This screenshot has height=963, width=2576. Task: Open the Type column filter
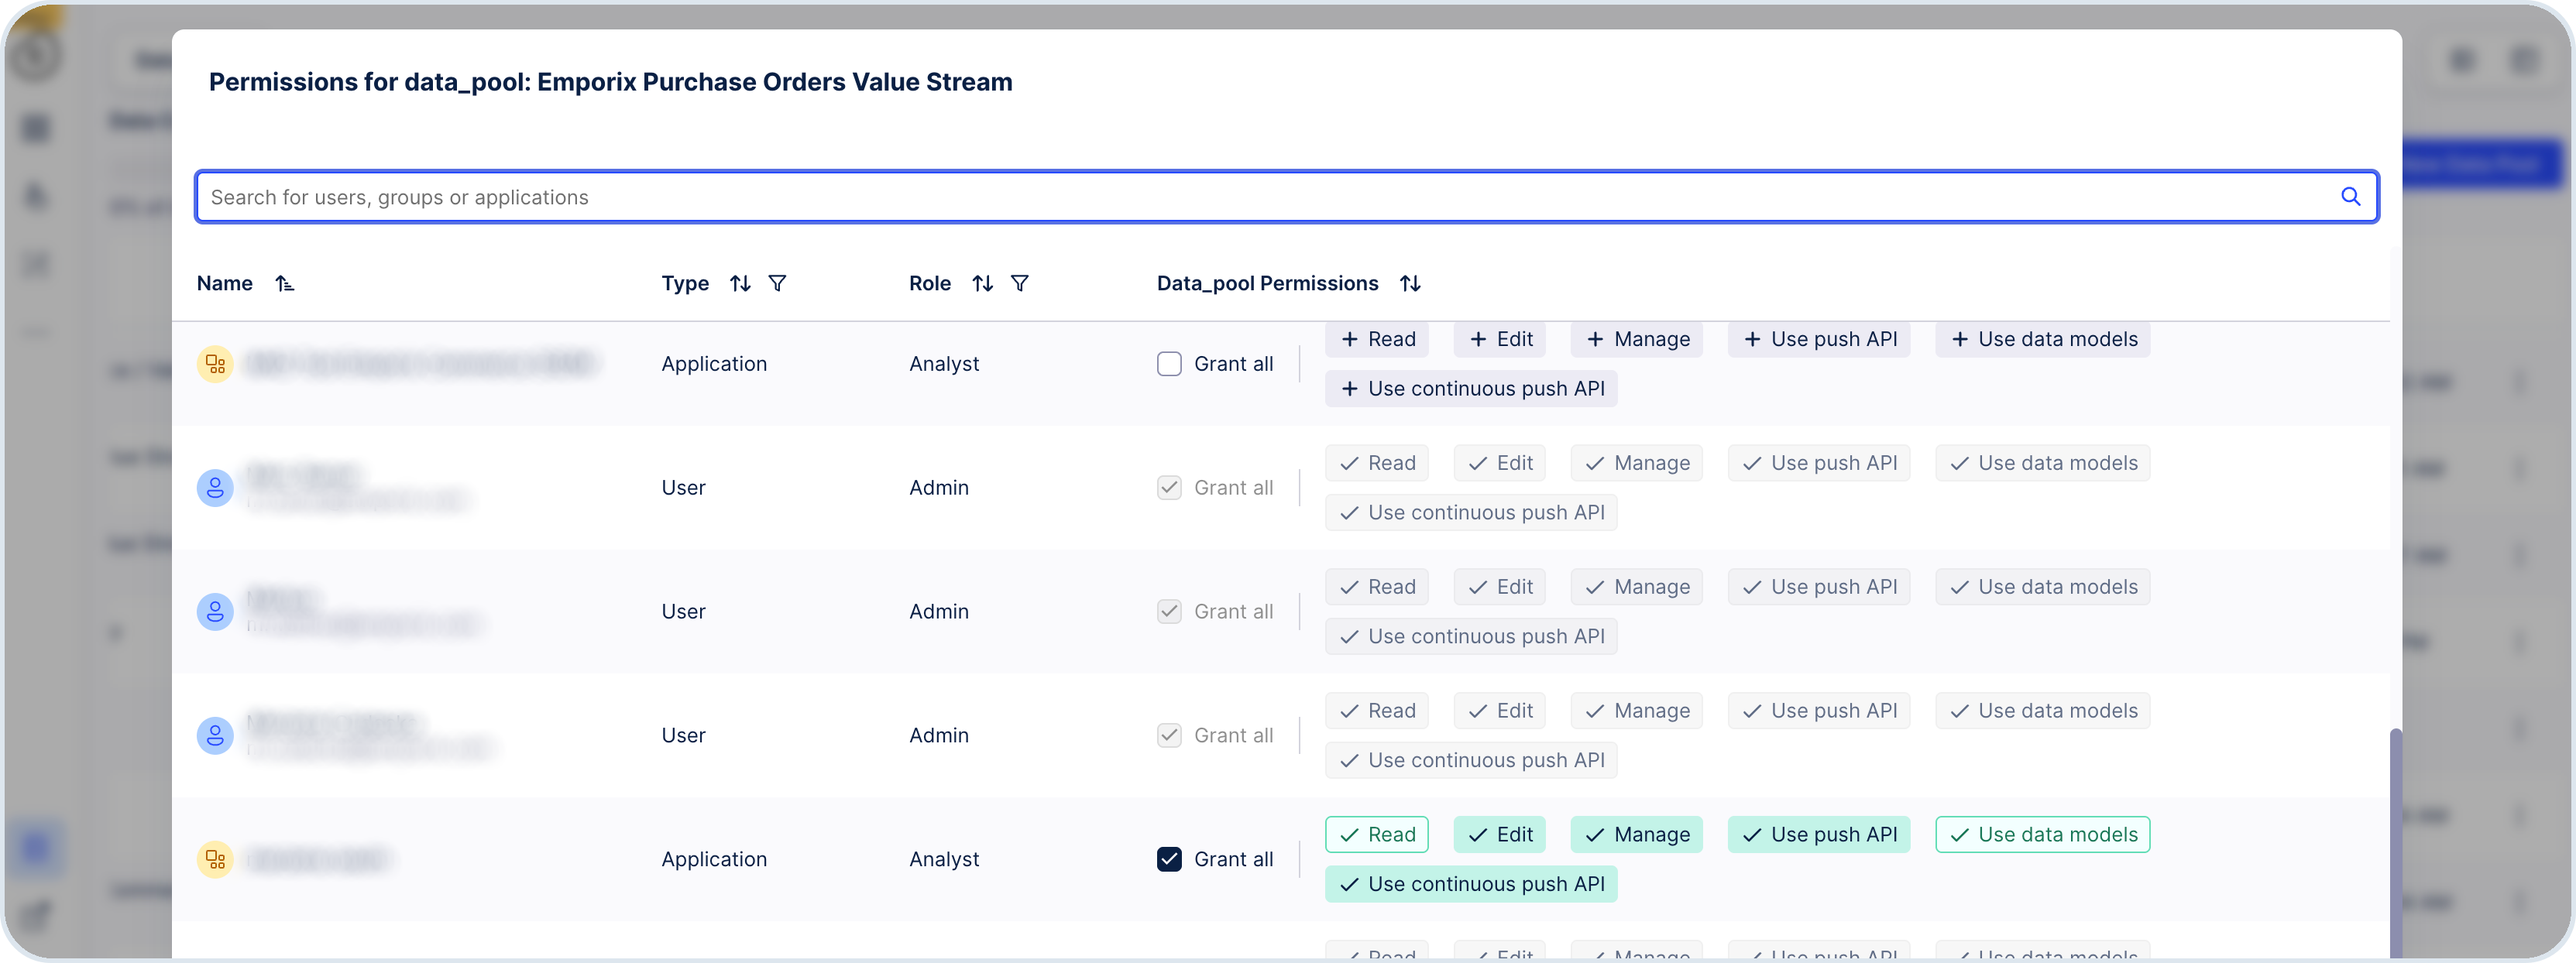(777, 284)
